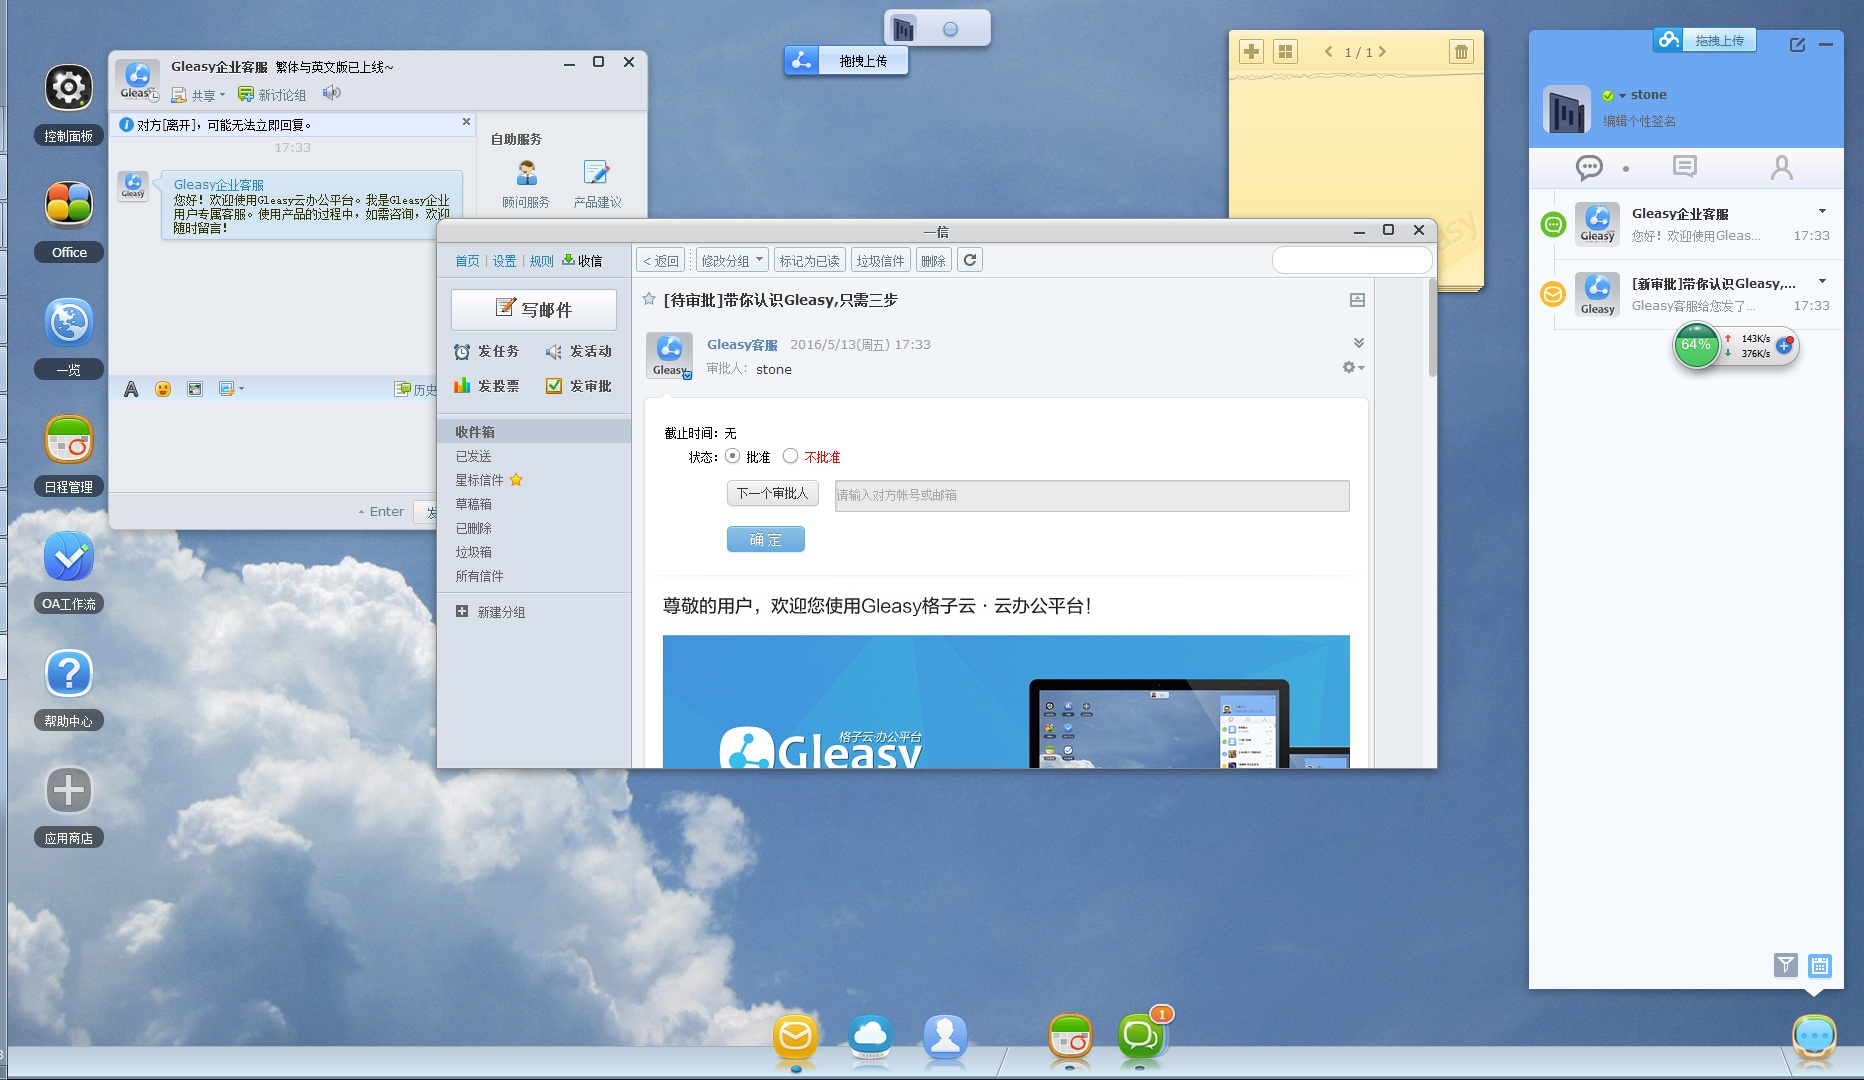The width and height of the screenshot is (1864, 1080).
Task: Click the calendar icon at messenger panel bottom
Action: pyautogui.click(x=1820, y=964)
